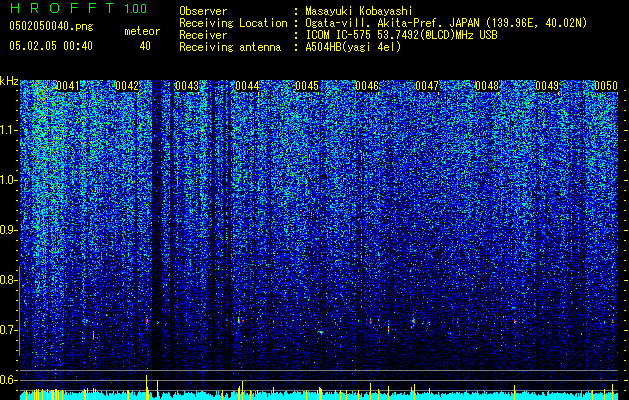Viewport: 629px width, 400px height.
Task: Click the timestamp 05.02.05 00:40
Action: [x=51, y=46]
